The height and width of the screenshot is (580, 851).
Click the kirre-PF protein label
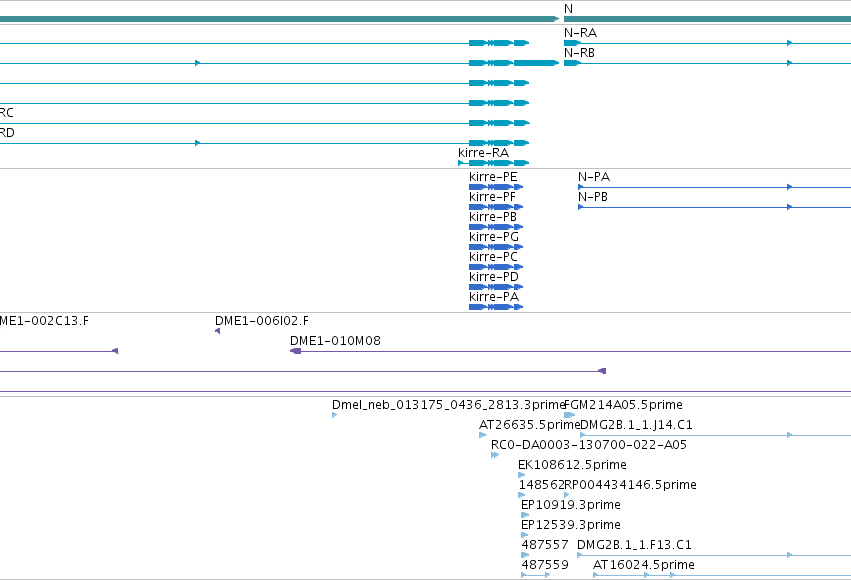click(492, 196)
